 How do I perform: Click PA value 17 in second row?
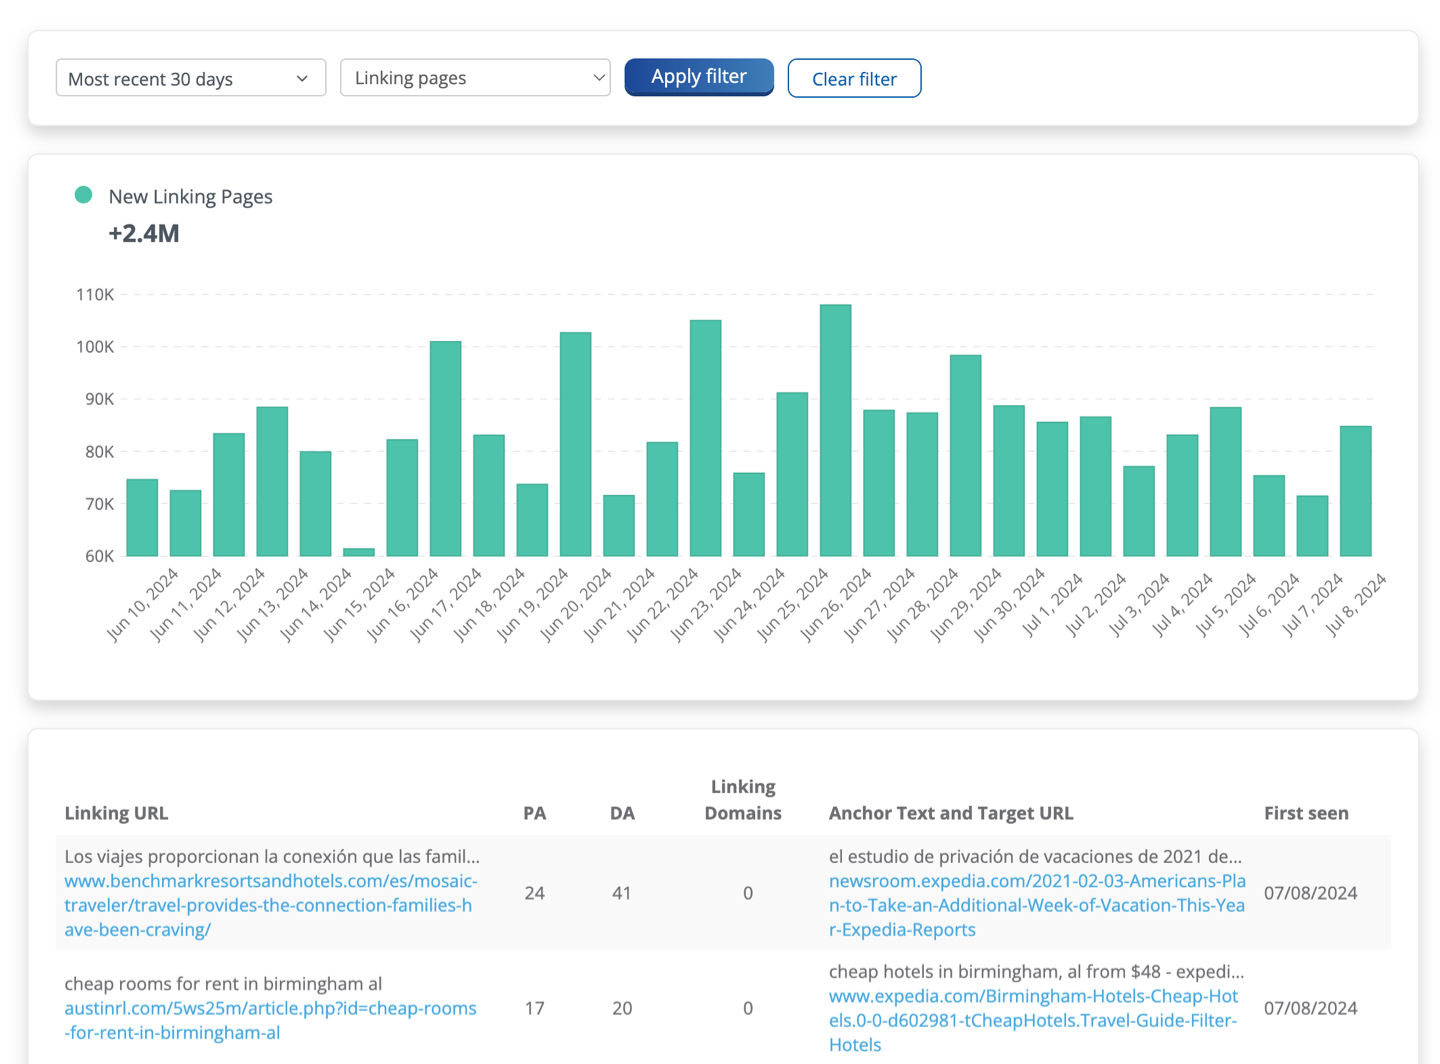pyautogui.click(x=535, y=1008)
